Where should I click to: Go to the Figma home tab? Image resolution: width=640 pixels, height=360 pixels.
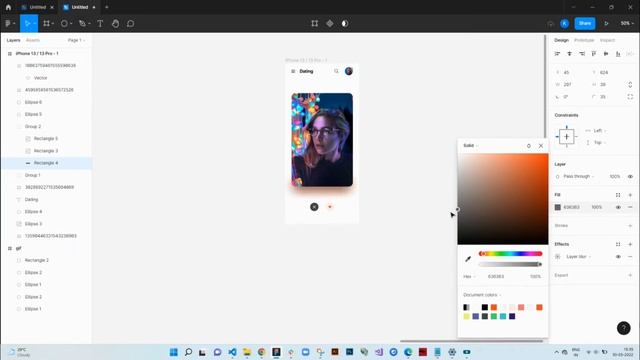coord(8,7)
